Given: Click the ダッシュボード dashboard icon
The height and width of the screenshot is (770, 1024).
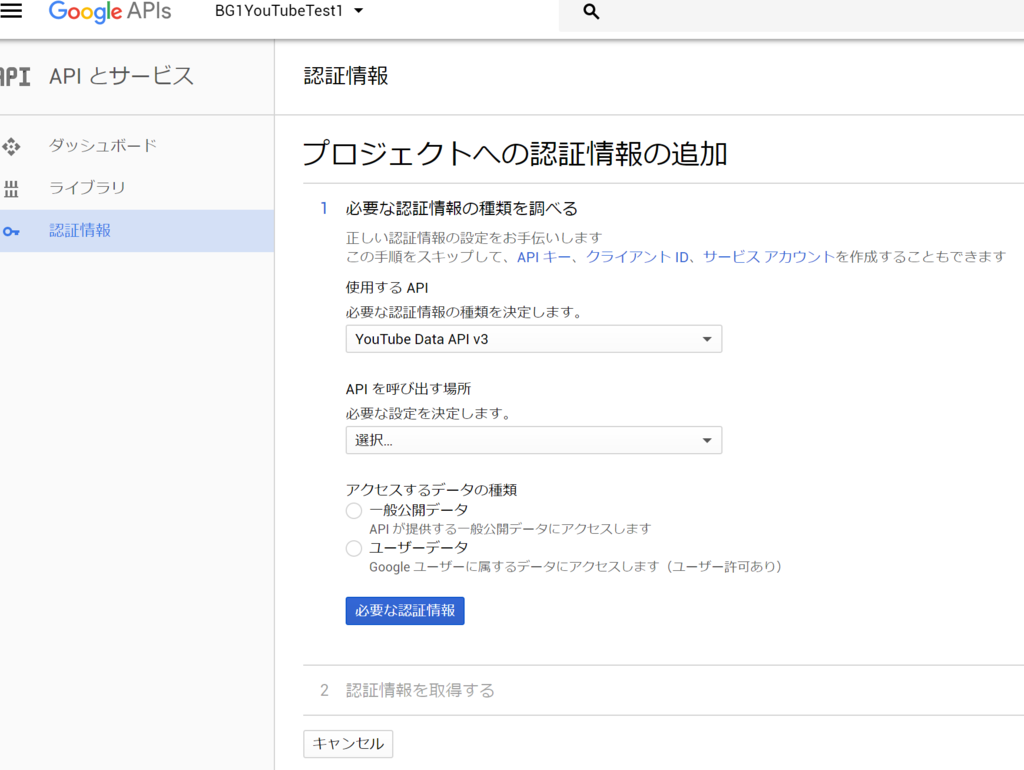Looking at the screenshot, I should click(x=11, y=146).
